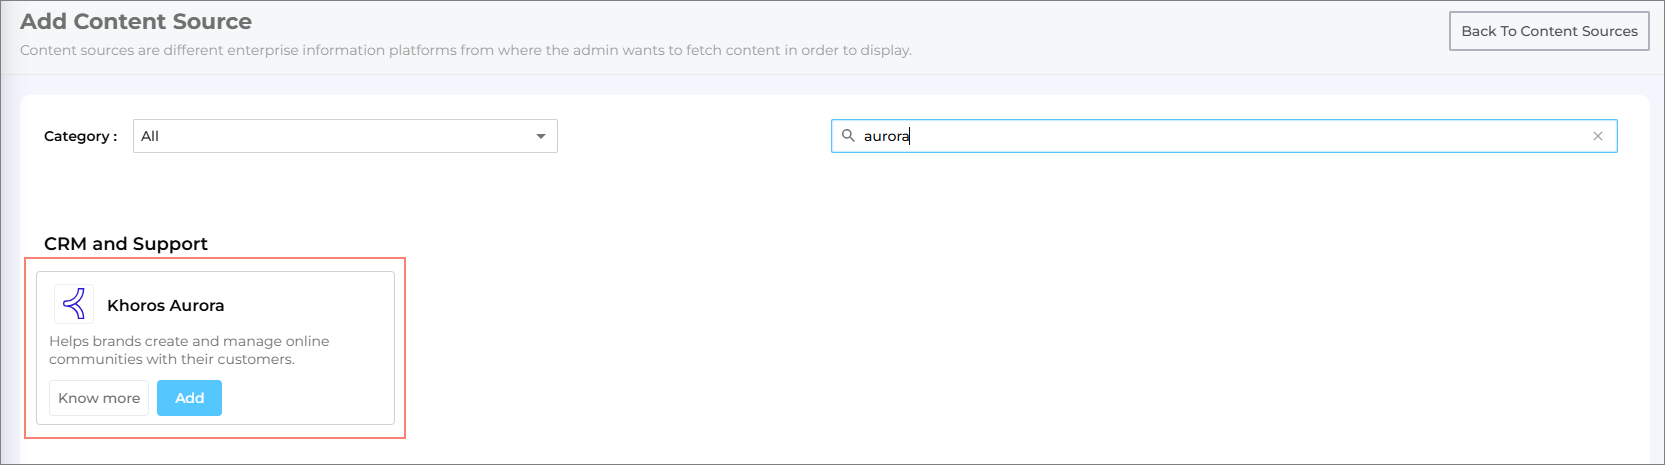Select the 'All' value in Category field
The image size is (1665, 465).
tap(150, 136)
